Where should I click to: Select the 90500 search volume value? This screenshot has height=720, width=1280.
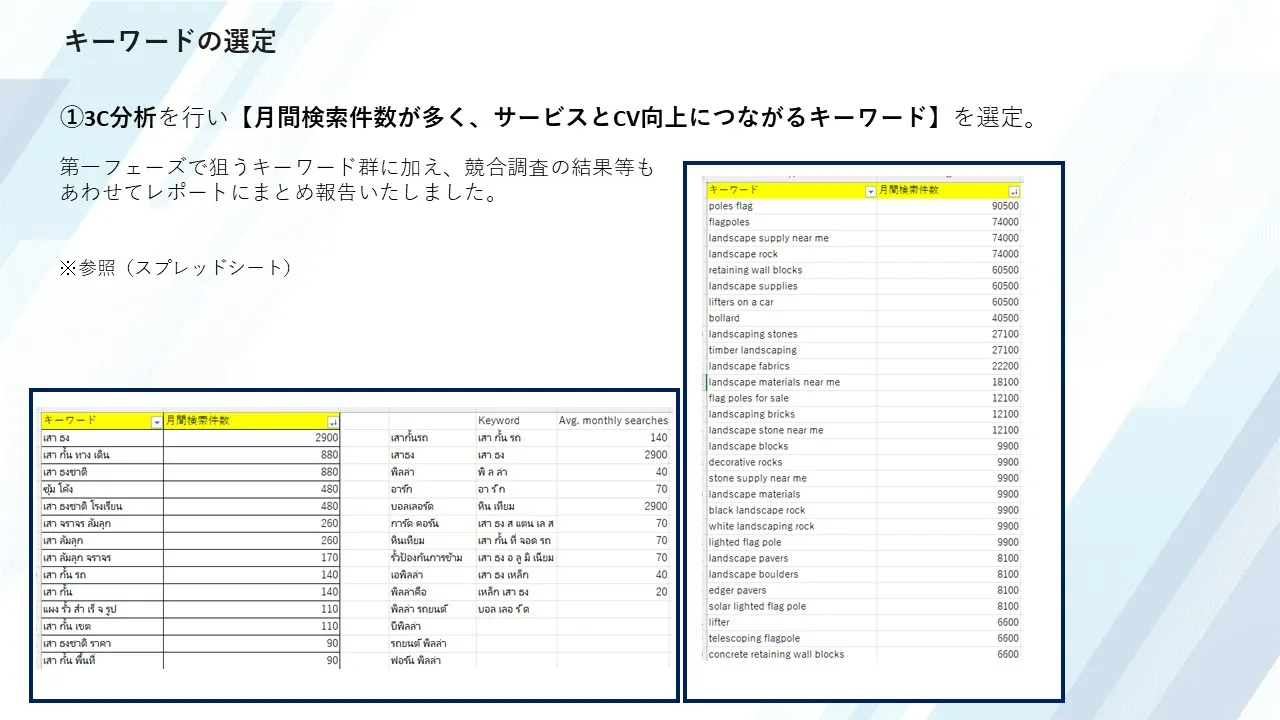point(1005,206)
